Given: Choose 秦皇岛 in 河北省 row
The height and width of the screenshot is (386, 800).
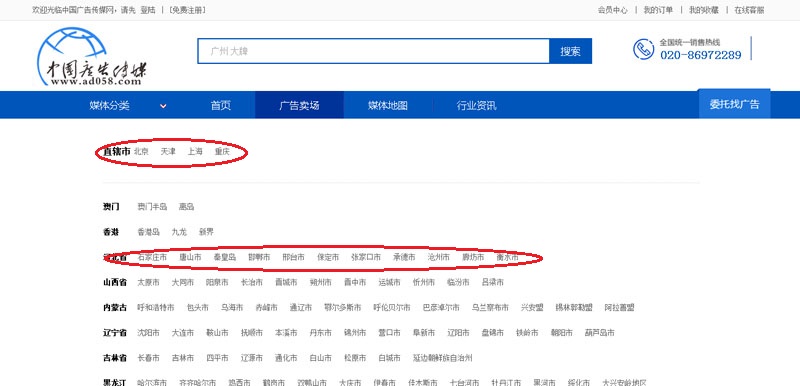Looking at the screenshot, I should (x=225, y=258).
